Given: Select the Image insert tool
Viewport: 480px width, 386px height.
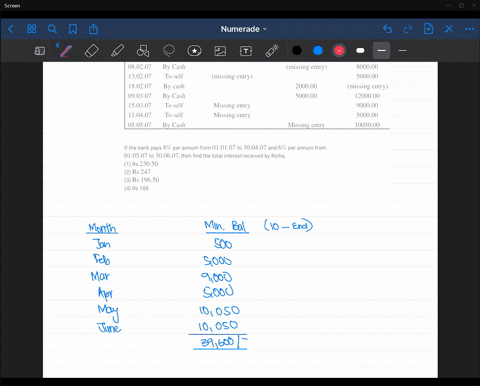Looking at the screenshot, I should click(220, 51).
